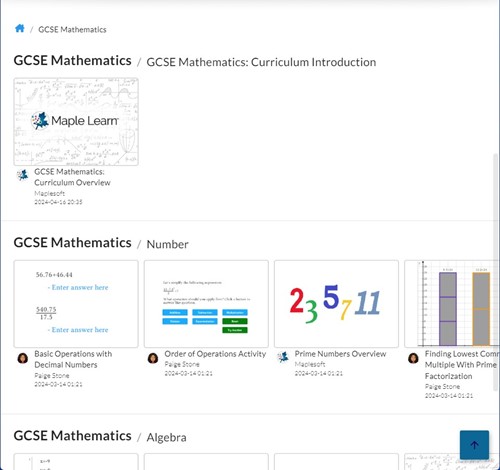Screen dimensions: 500x470
Task: Click the GCSE Mathematics breadcrumb text
Action: click(72, 30)
